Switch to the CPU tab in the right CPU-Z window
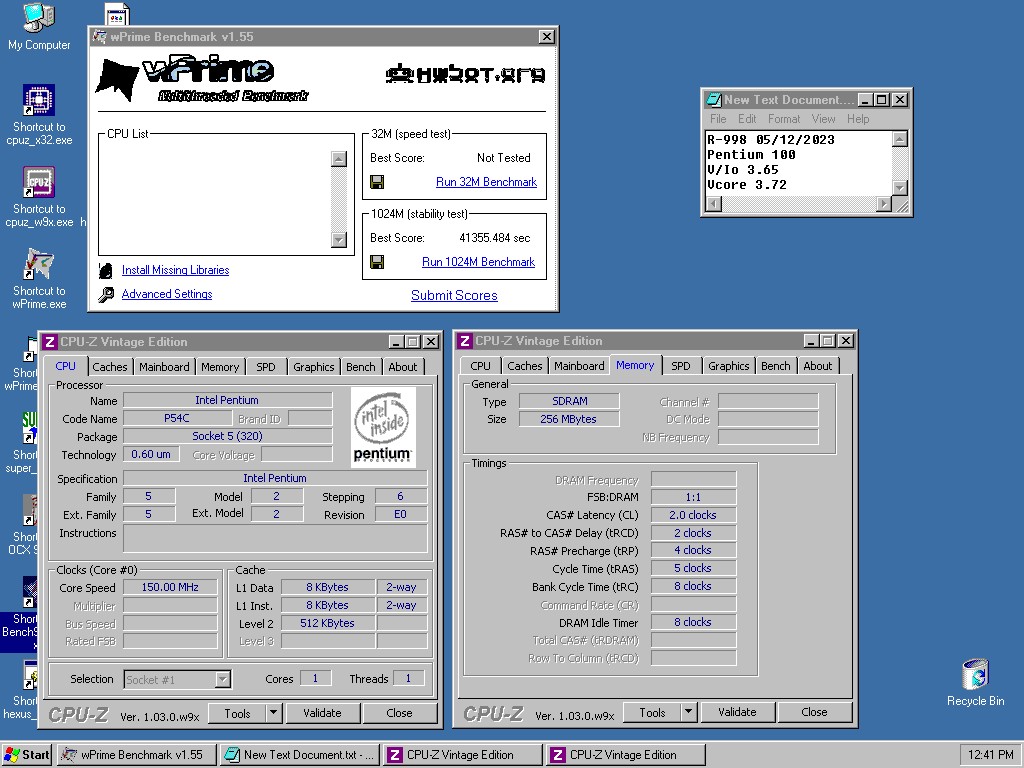Image resolution: width=1024 pixels, height=768 pixels. click(480, 366)
